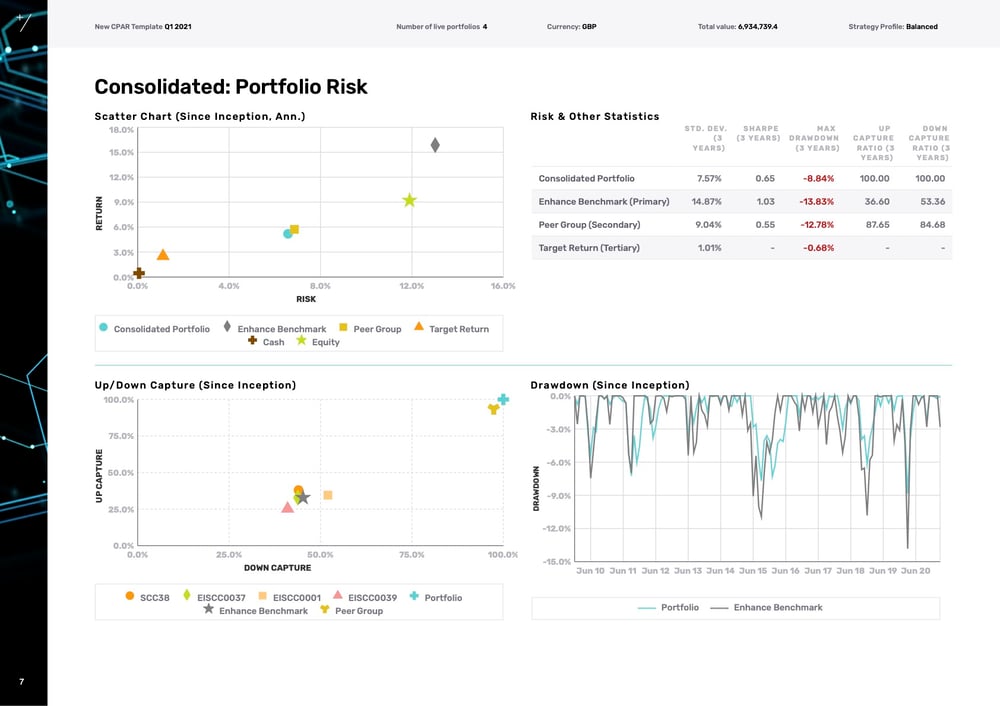The height and width of the screenshot is (706, 1000).
Task: Click the 1.03 Sharpe ratio value
Action: point(765,202)
